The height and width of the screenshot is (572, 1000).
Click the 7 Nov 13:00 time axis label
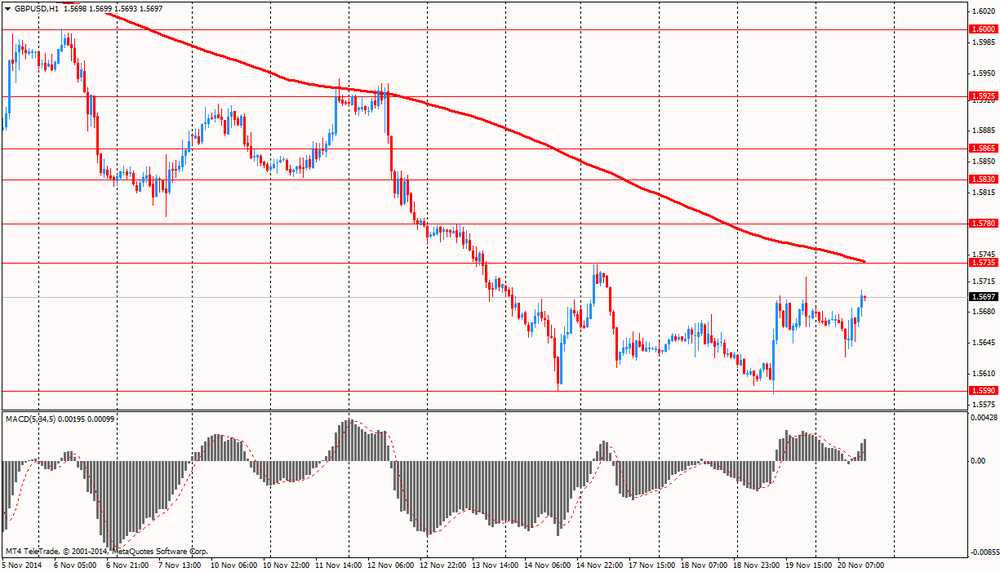pos(179,565)
